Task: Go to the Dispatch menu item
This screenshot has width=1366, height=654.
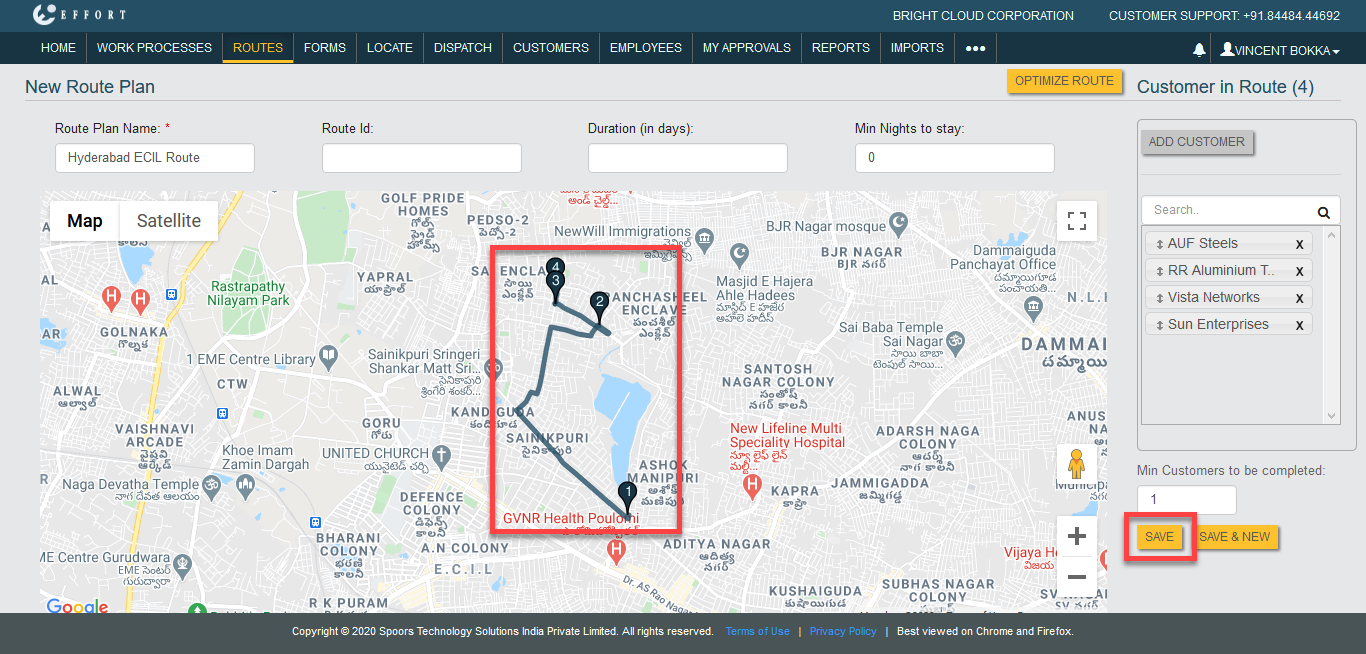Action: 463,48
